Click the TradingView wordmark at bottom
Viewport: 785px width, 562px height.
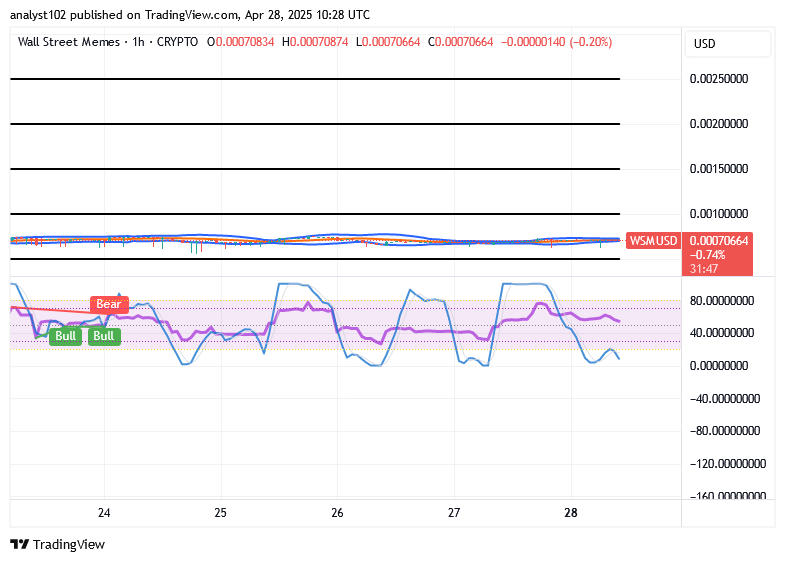pos(69,544)
